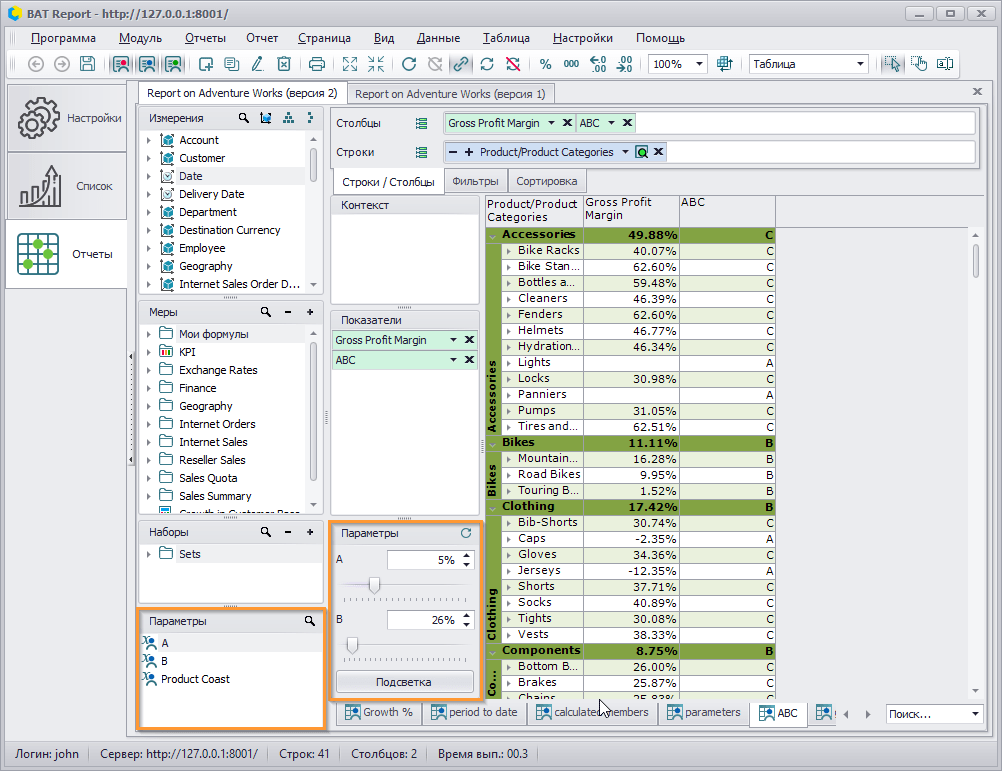This screenshot has height=771, width=1002.
Task: Search measures with the Меры magnifier icon
Action: 266,312
